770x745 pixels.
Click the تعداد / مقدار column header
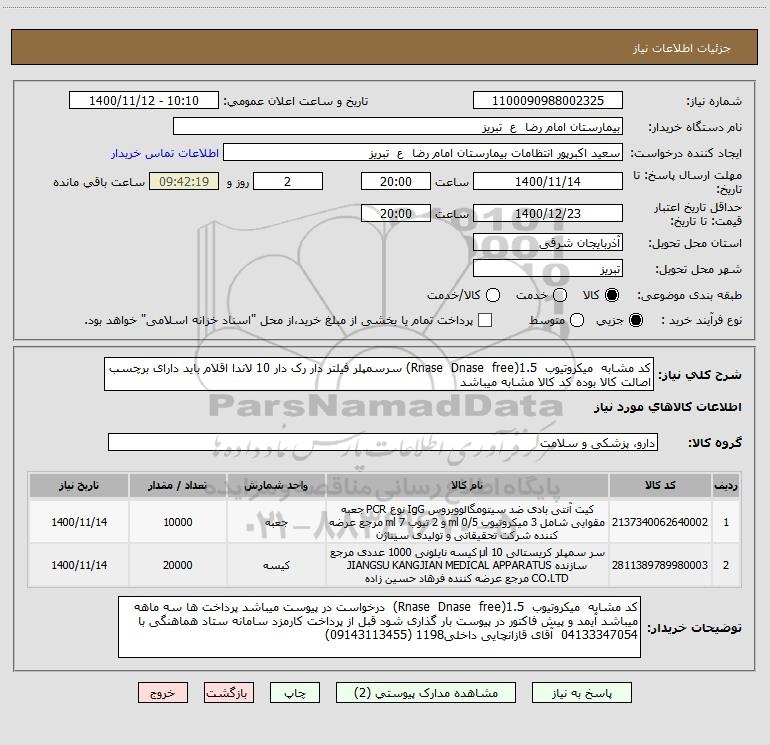(x=178, y=485)
